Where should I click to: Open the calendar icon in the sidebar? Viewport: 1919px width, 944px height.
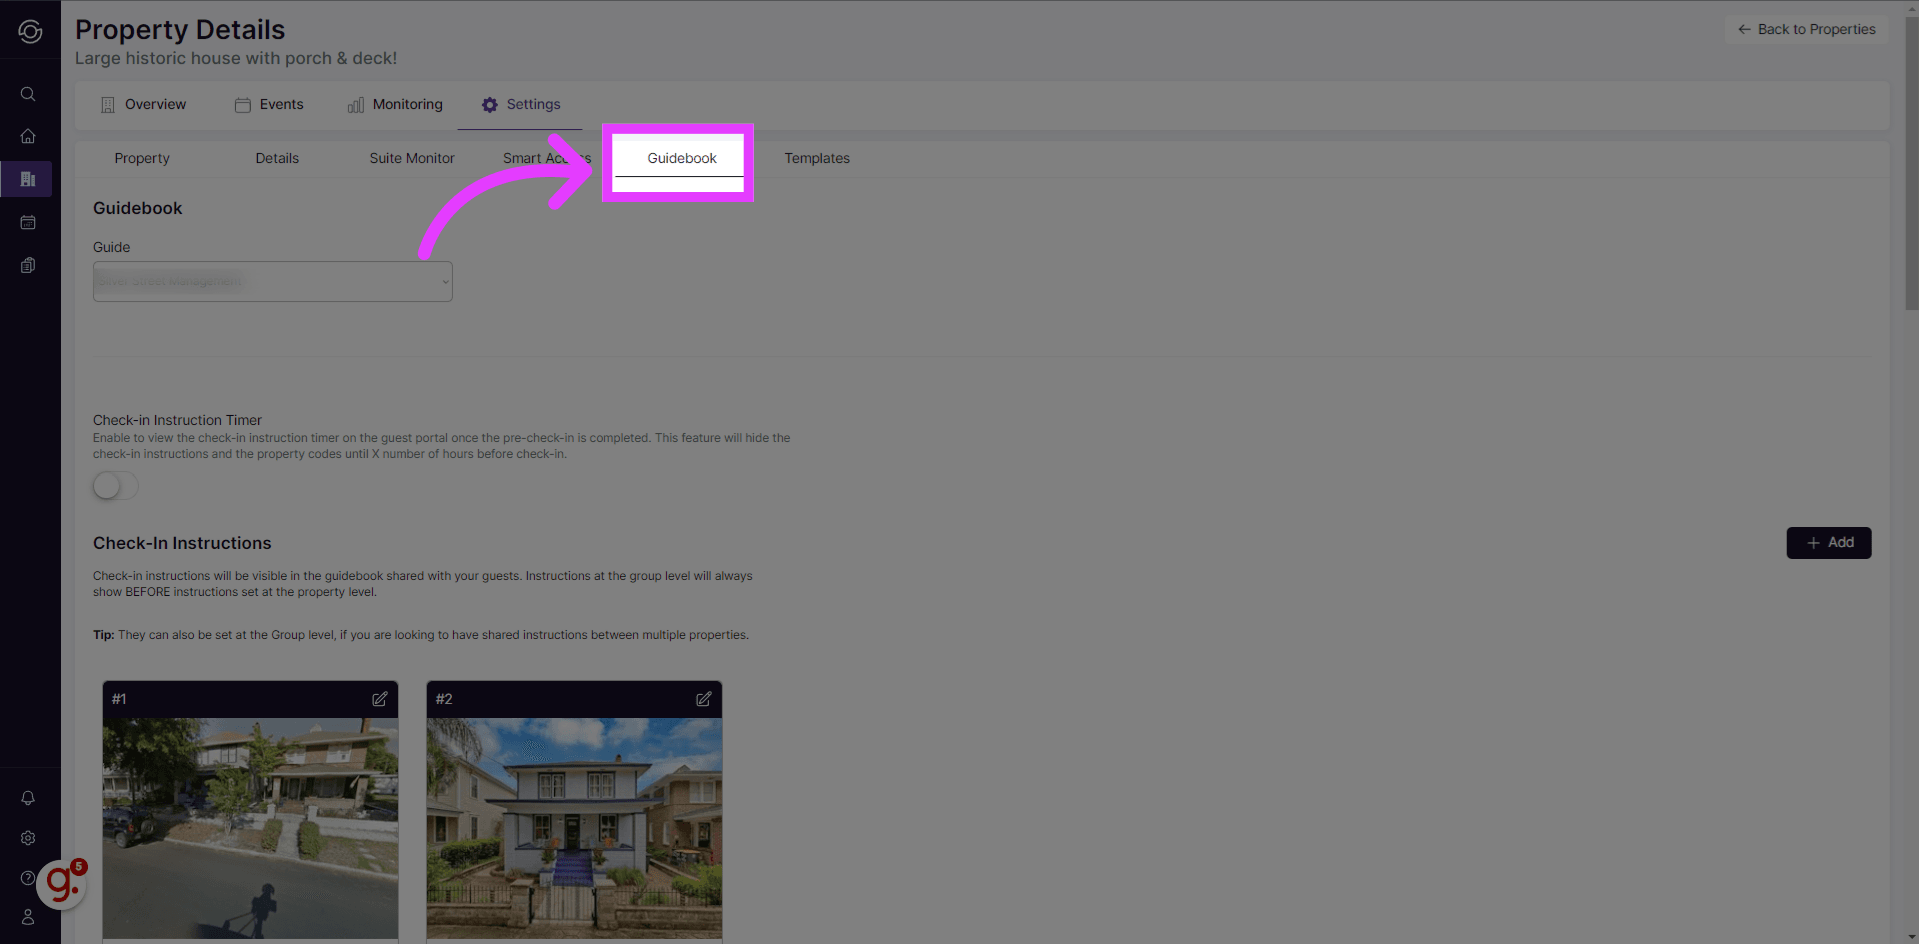(x=27, y=222)
